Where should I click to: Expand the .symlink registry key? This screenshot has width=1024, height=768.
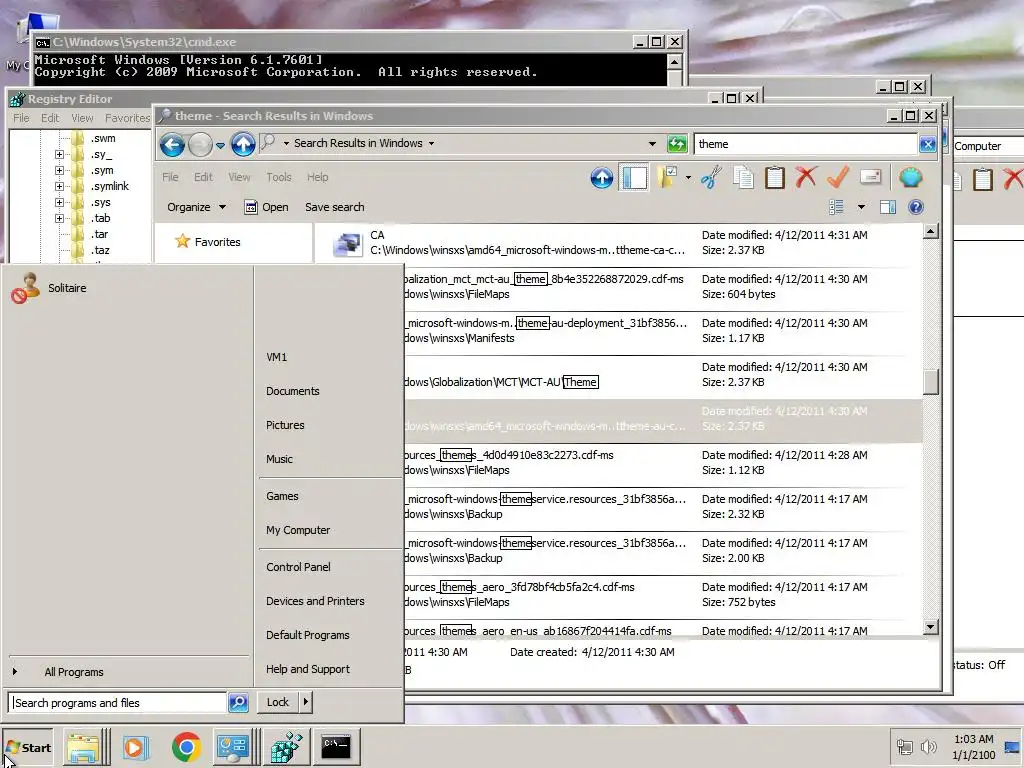click(59, 186)
